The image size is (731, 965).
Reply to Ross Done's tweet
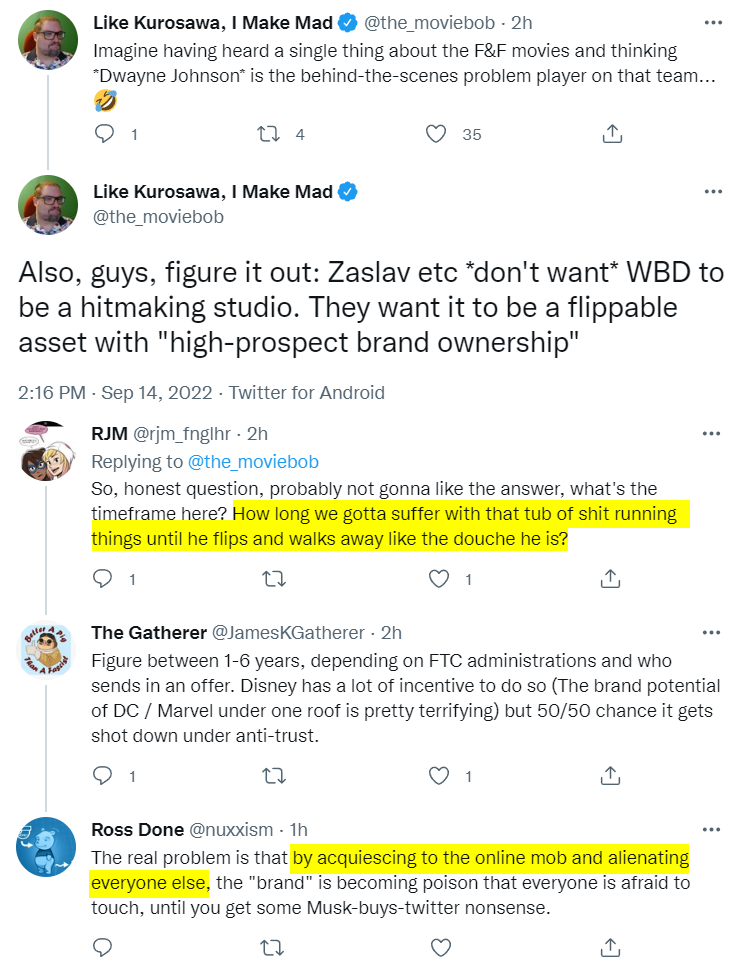(x=104, y=946)
